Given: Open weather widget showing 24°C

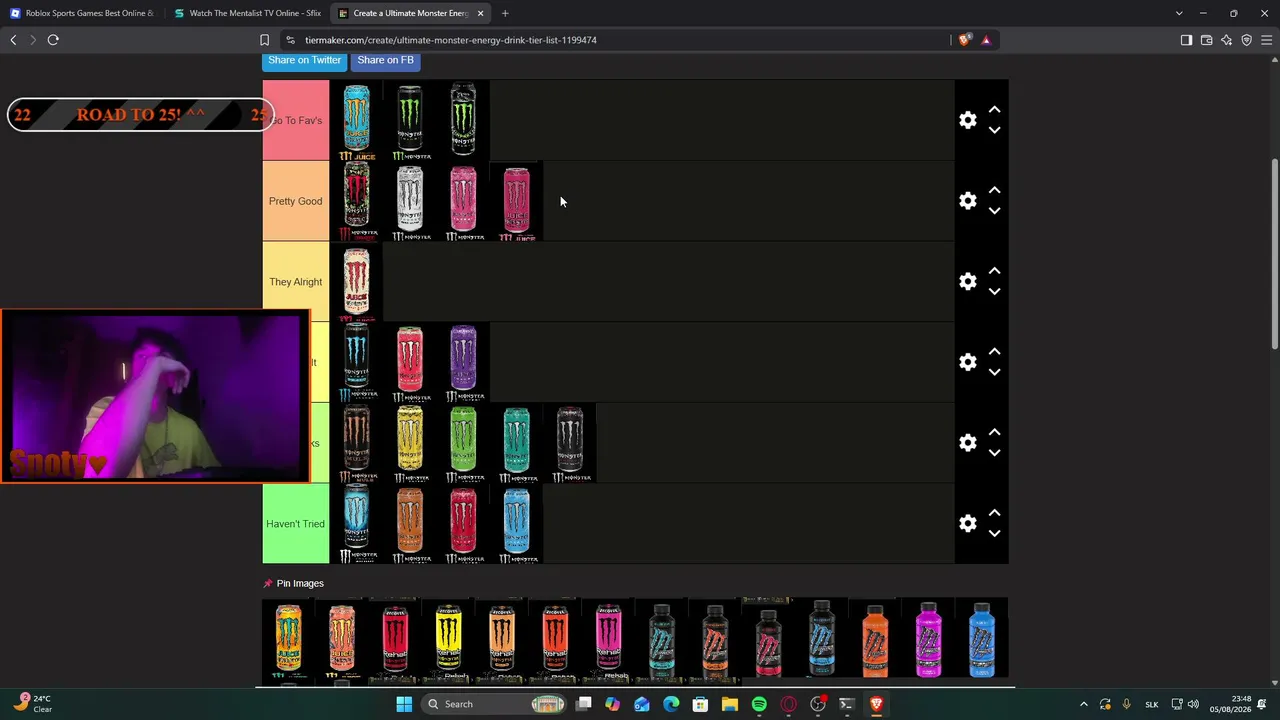Looking at the screenshot, I should [33, 704].
